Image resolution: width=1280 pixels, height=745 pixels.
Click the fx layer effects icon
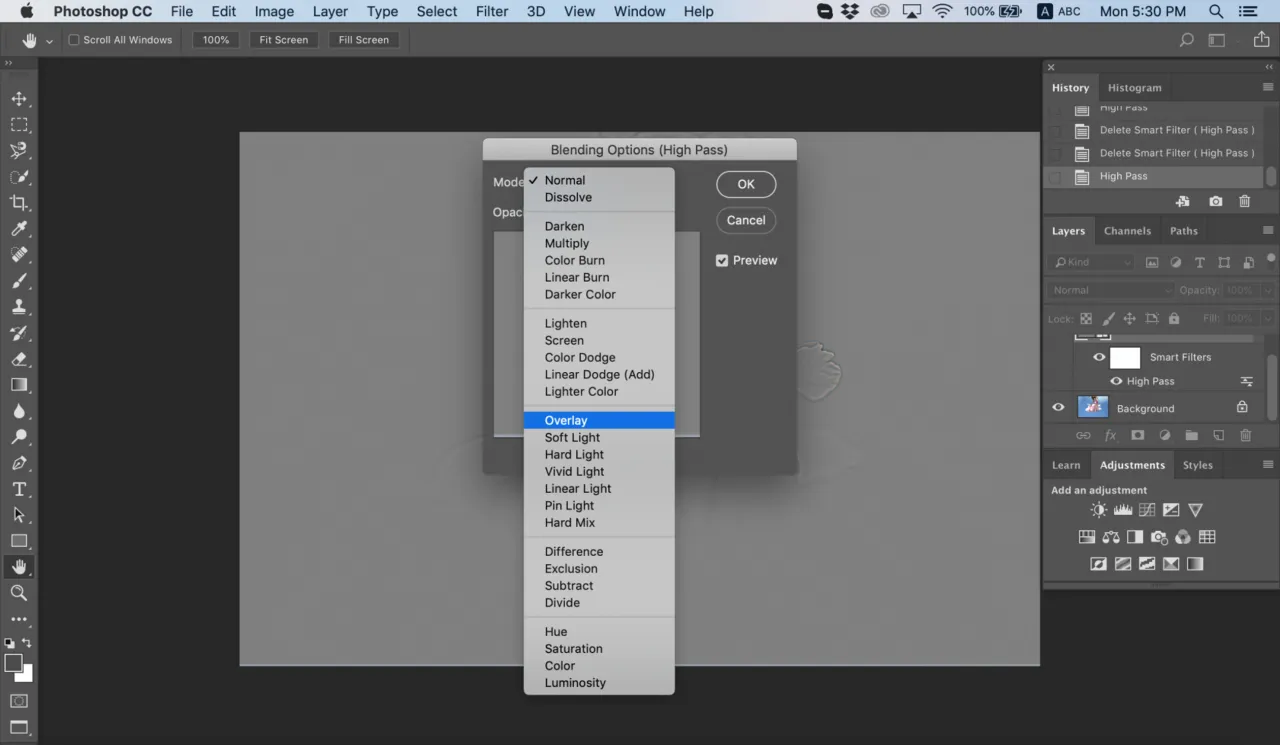(x=1110, y=435)
